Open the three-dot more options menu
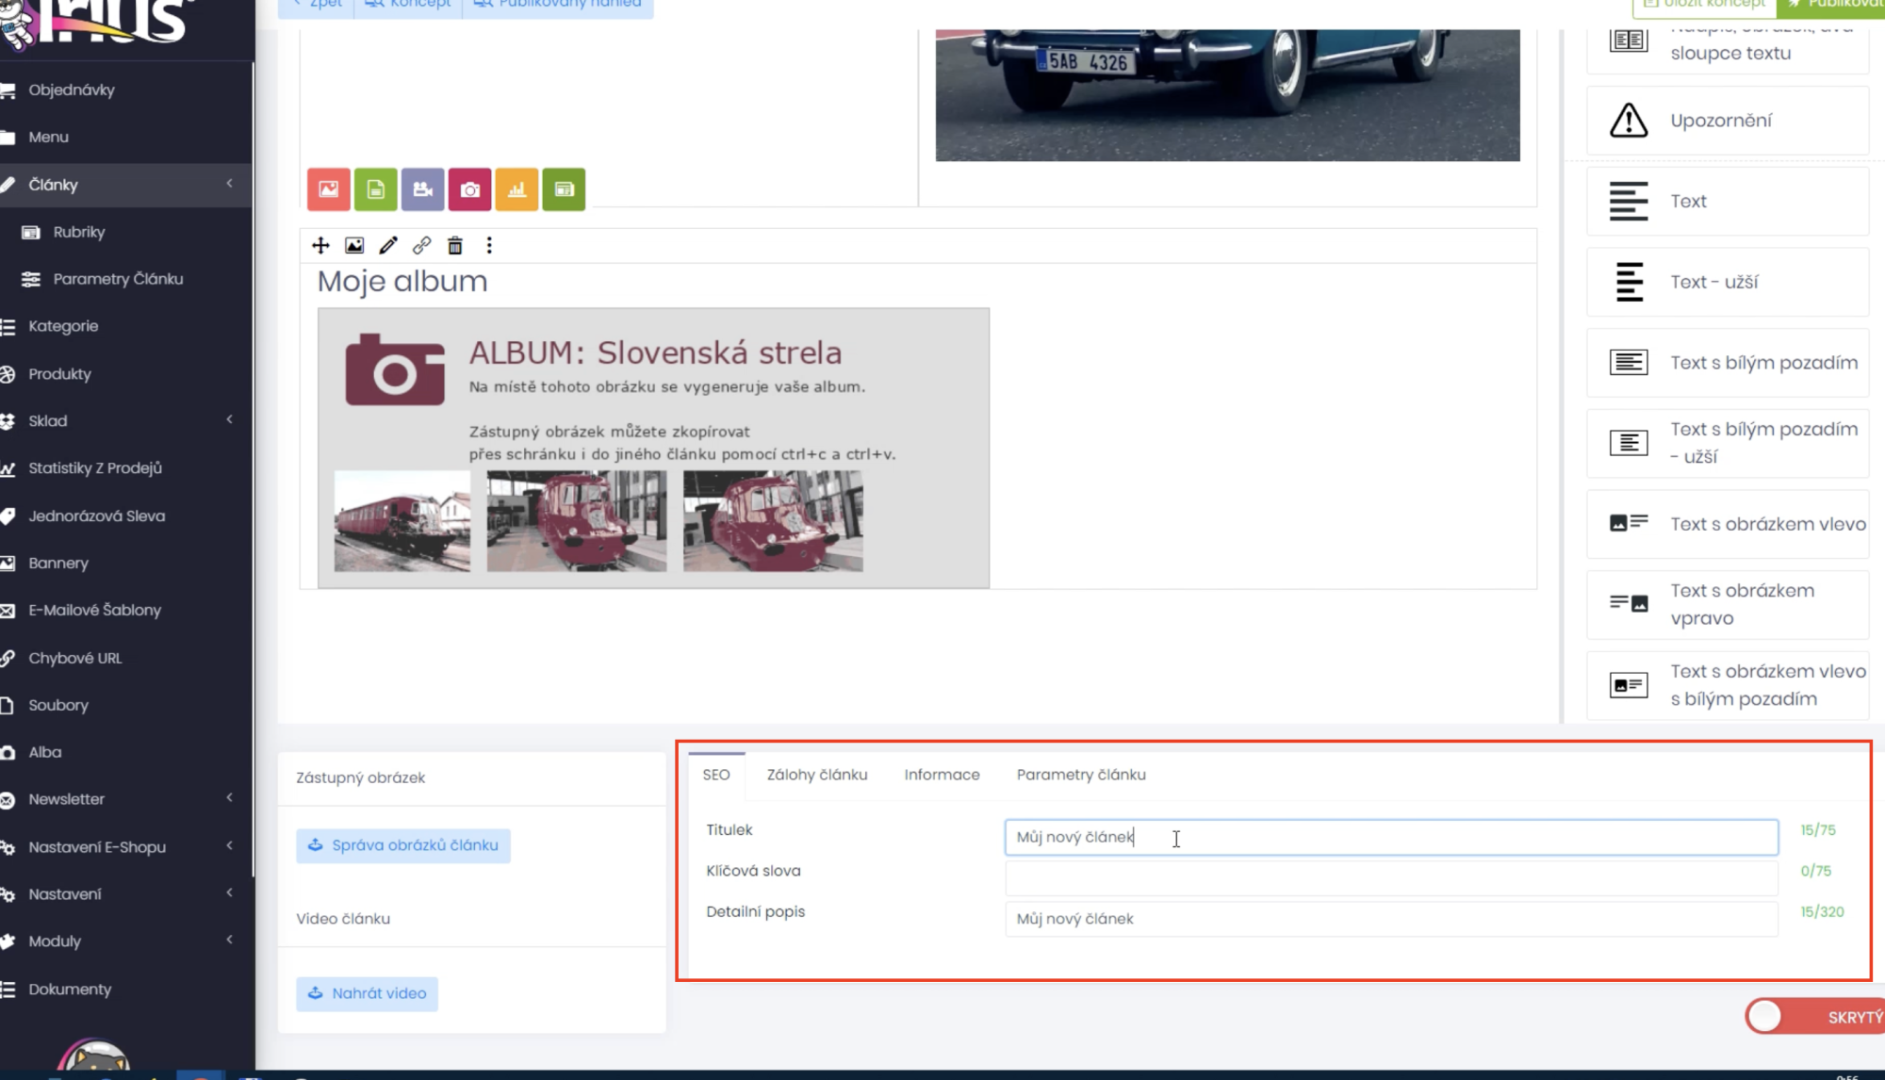Viewport: 1885px width, 1080px height. (489, 245)
